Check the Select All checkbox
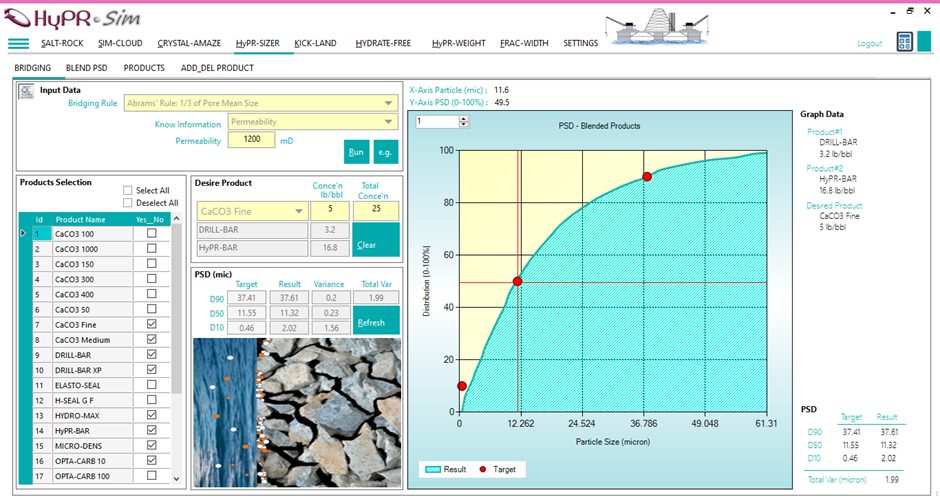The width and height of the screenshot is (940, 496). tap(128, 190)
